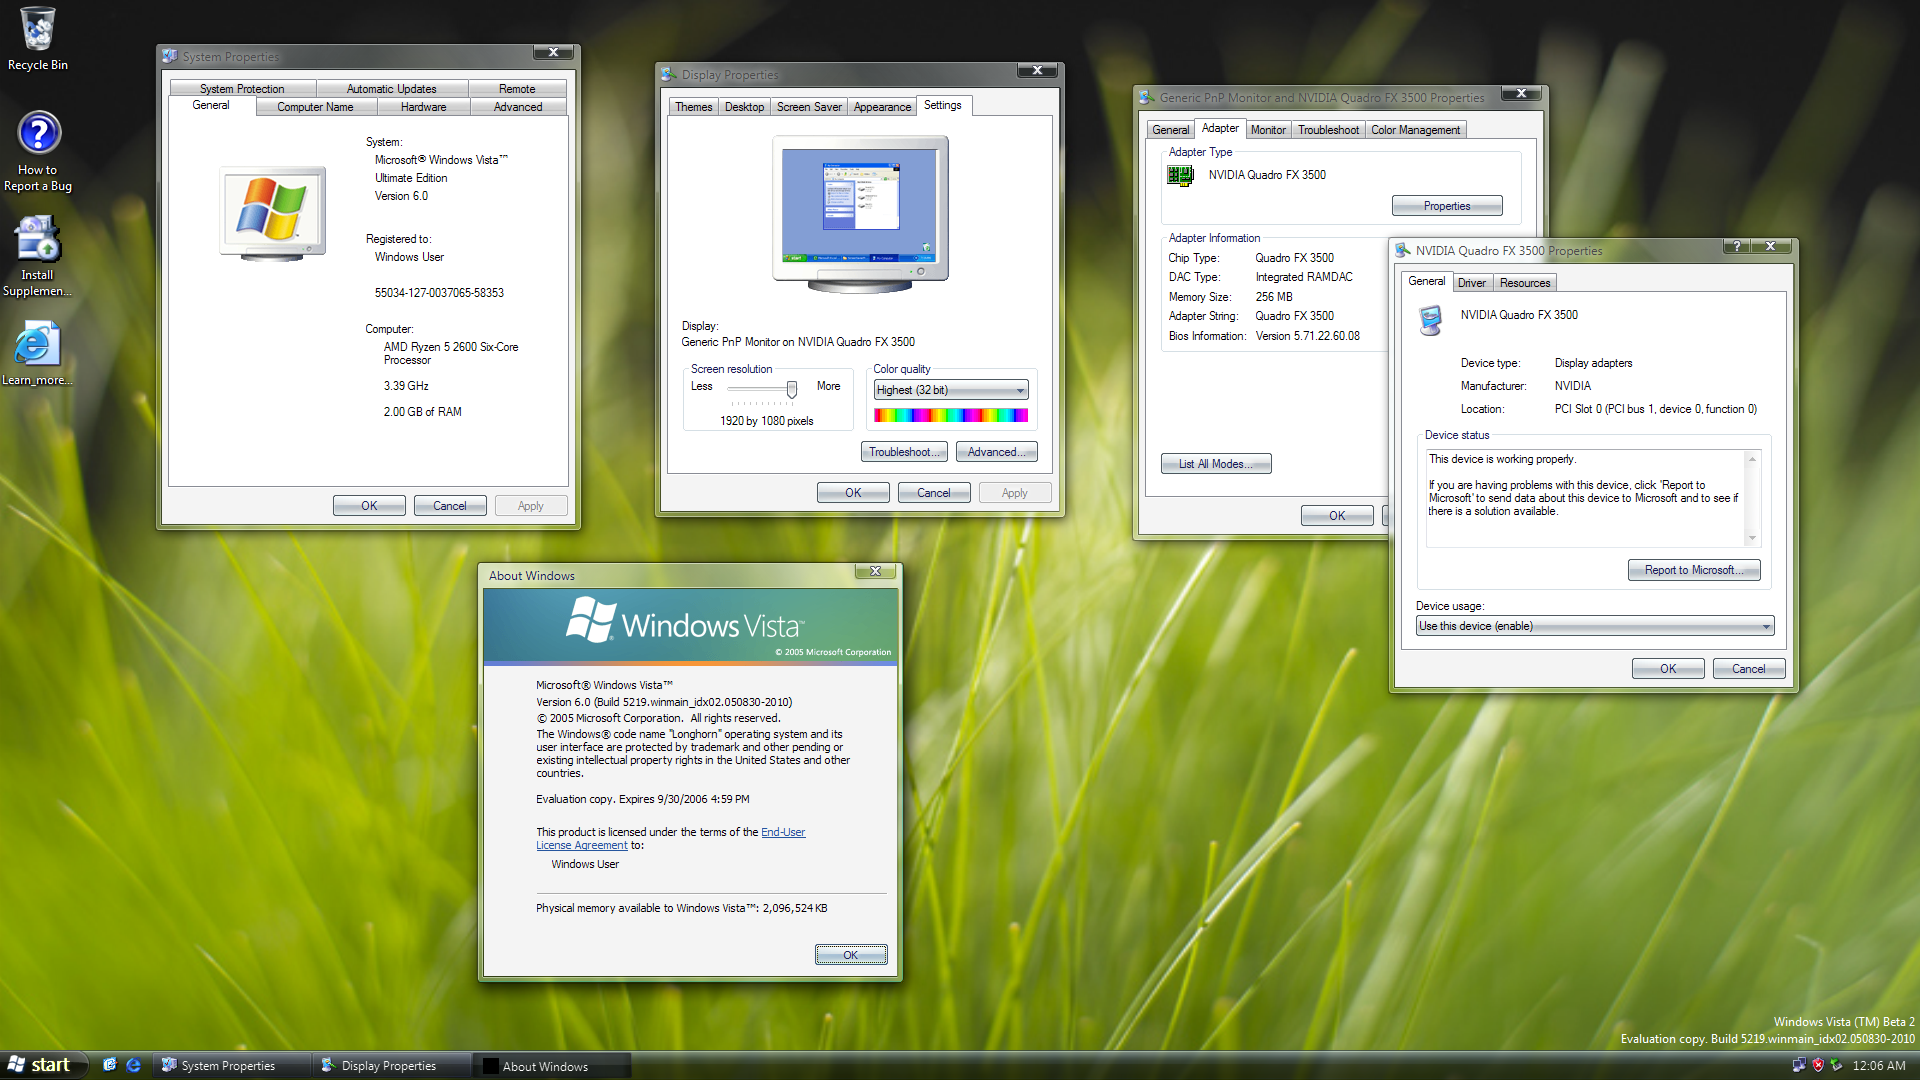
Task: Click the Safely Remove Hardware tray icon
Action: 1836,1065
